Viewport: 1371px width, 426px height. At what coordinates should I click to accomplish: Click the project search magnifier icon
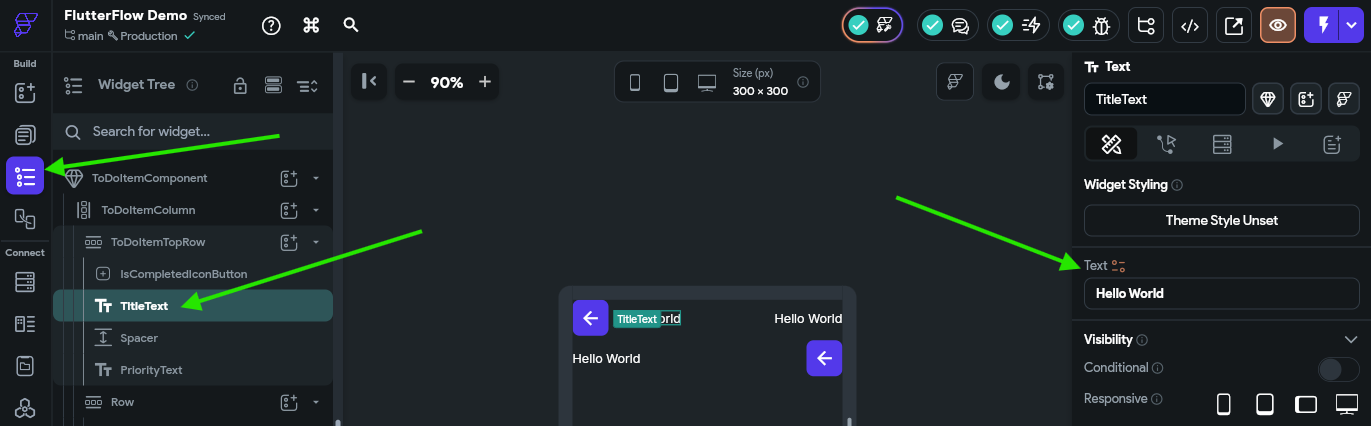(351, 26)
